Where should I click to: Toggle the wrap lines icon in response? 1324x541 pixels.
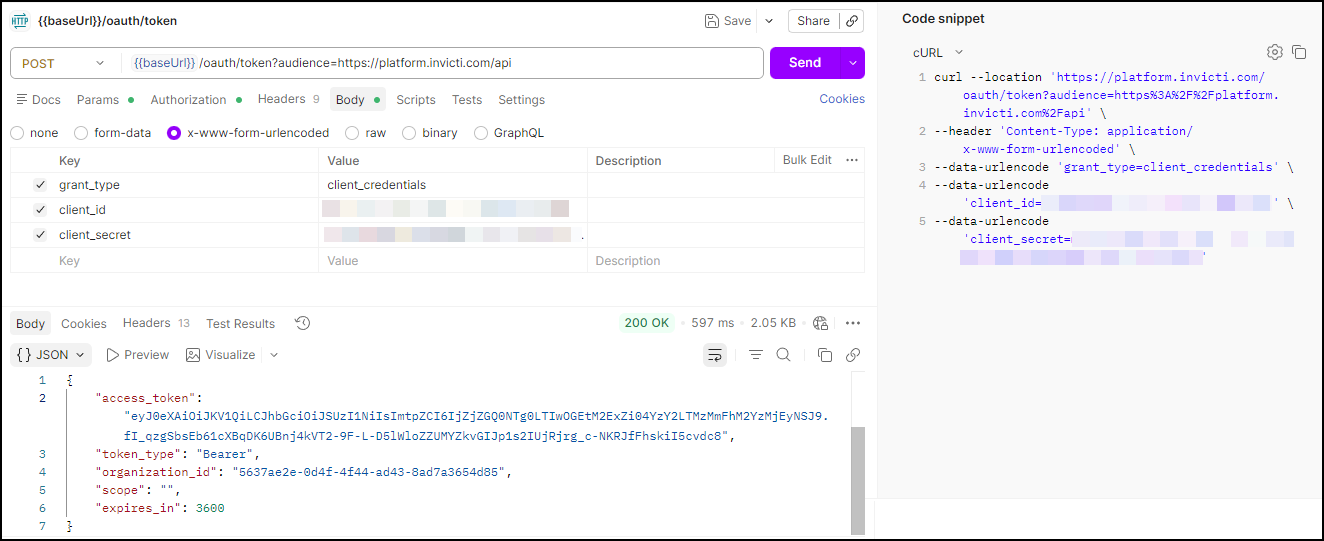(x=715, y=355)
